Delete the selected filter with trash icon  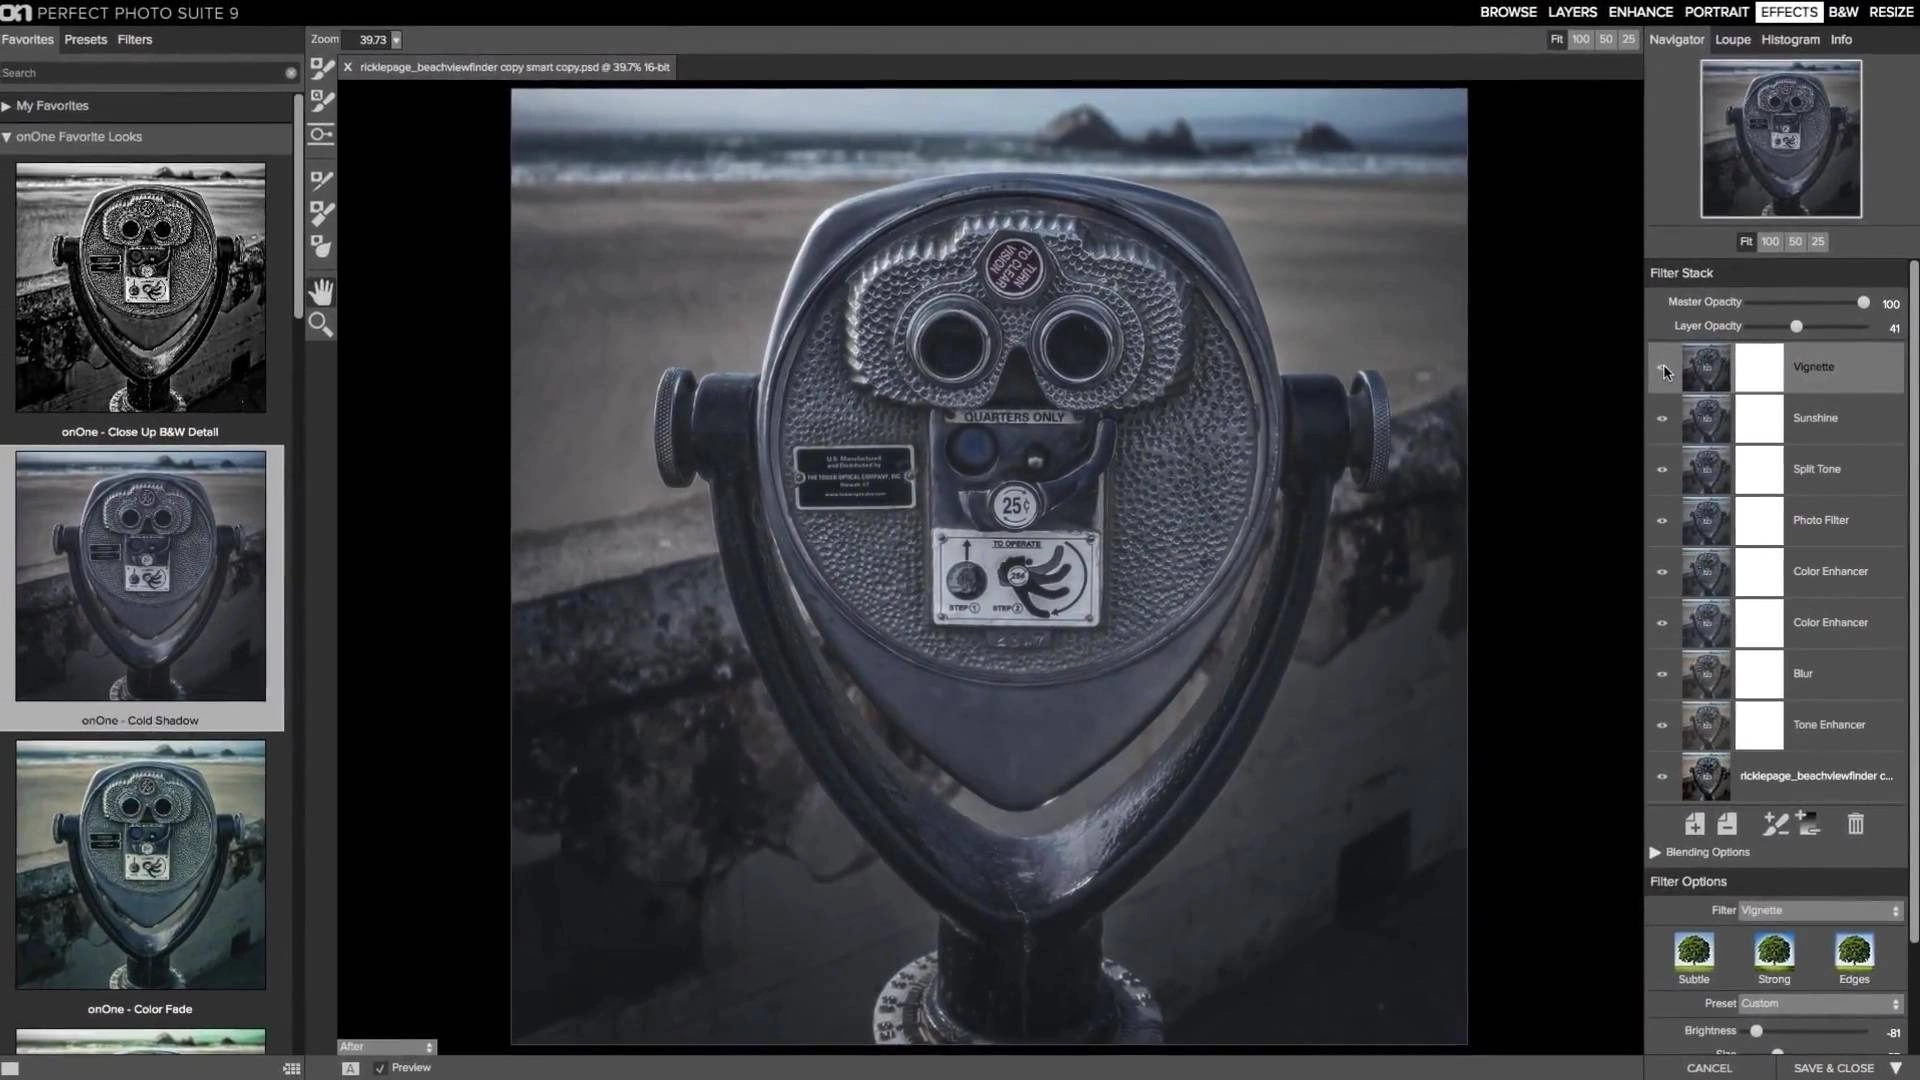1856,824
